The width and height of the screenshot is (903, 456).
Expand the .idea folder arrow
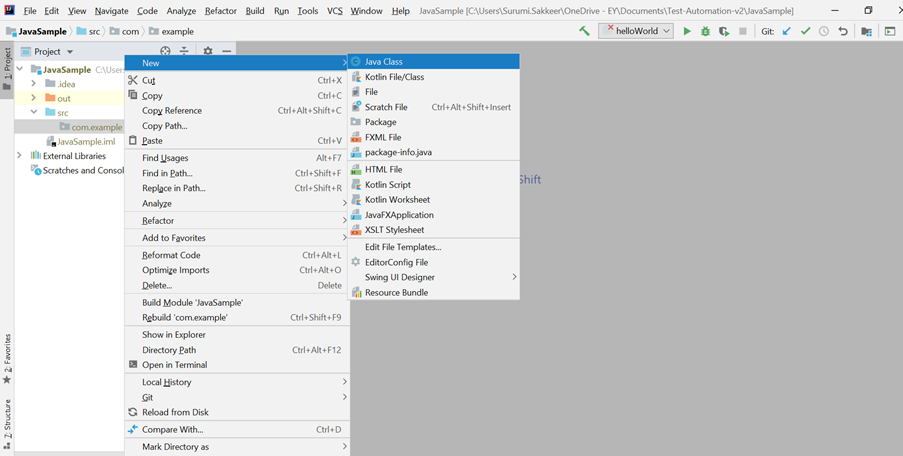point(34,83)
